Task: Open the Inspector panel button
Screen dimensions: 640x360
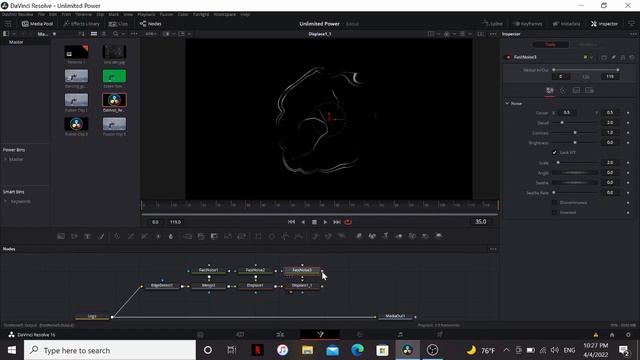Action: [x=604, y=24]
